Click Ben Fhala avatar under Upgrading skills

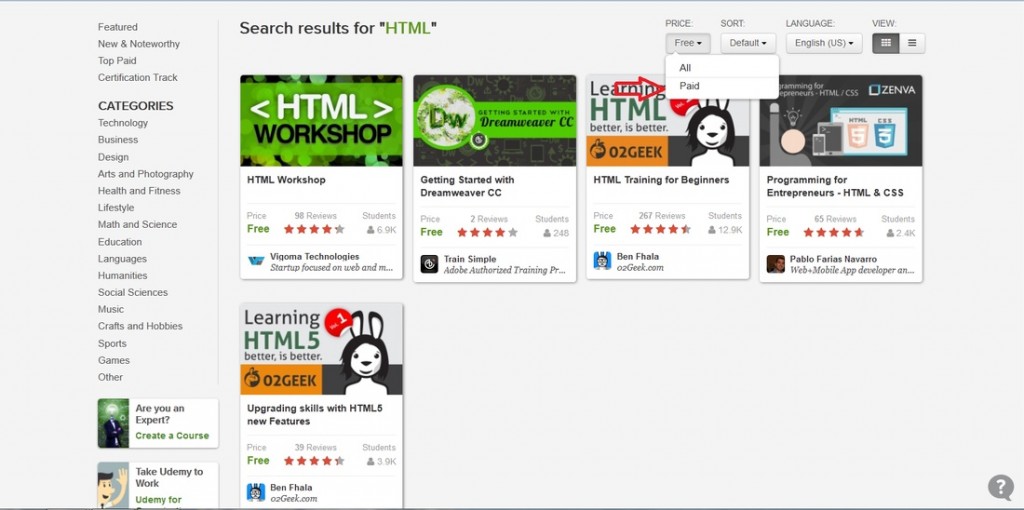(256, 492)
